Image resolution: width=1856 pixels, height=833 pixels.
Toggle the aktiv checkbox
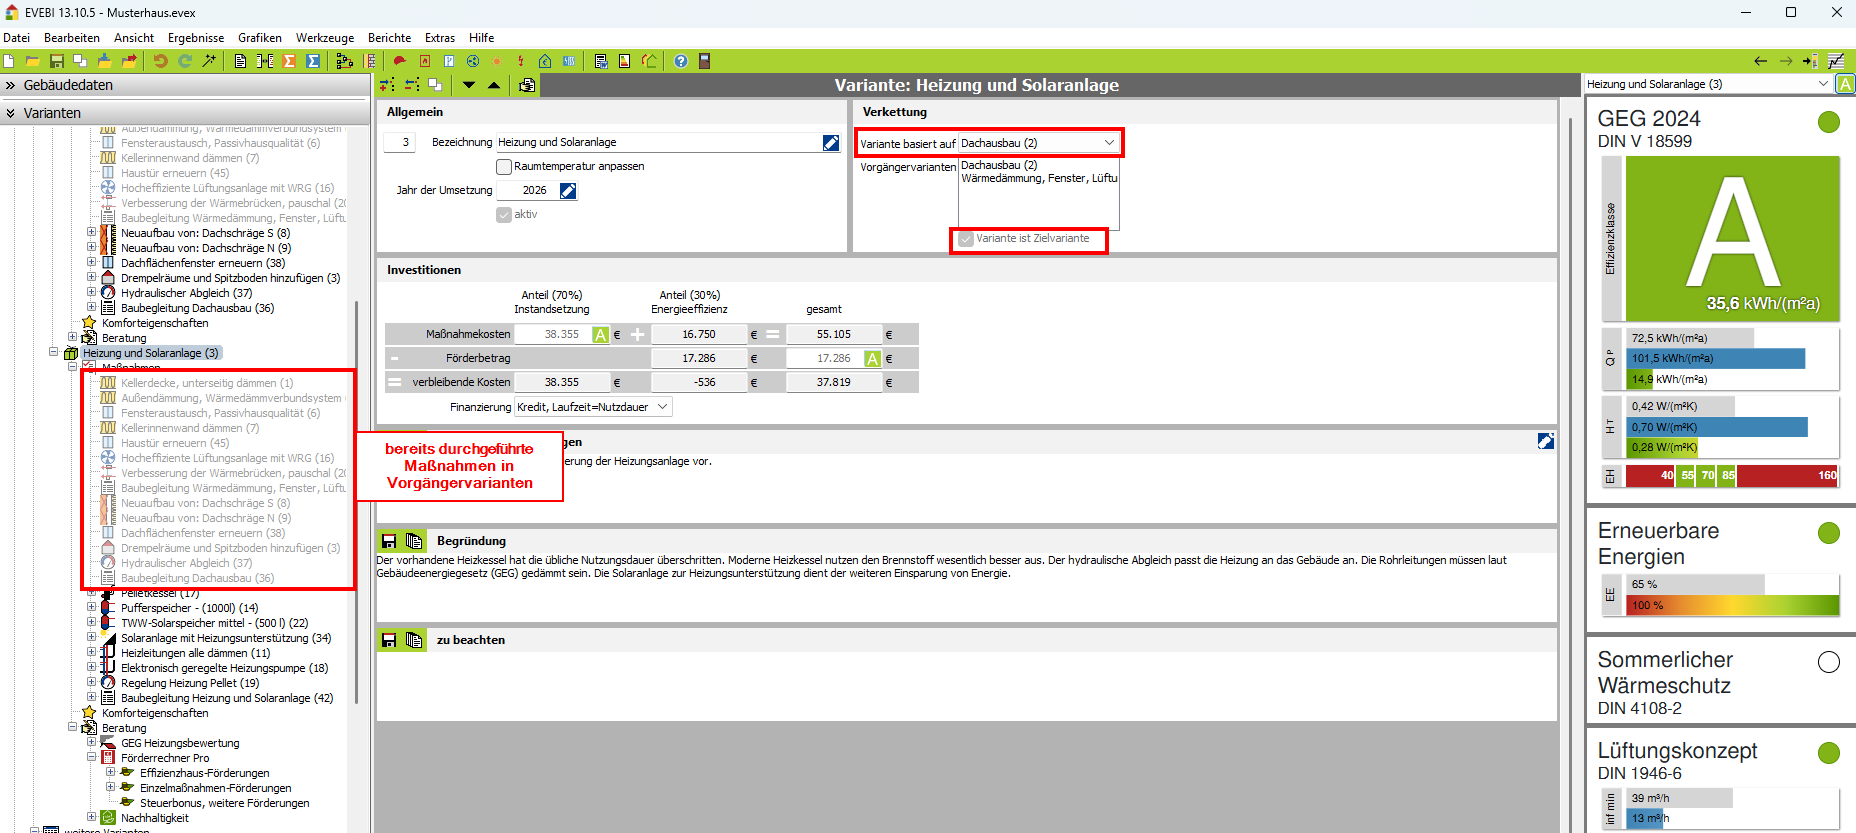(504, 215)
